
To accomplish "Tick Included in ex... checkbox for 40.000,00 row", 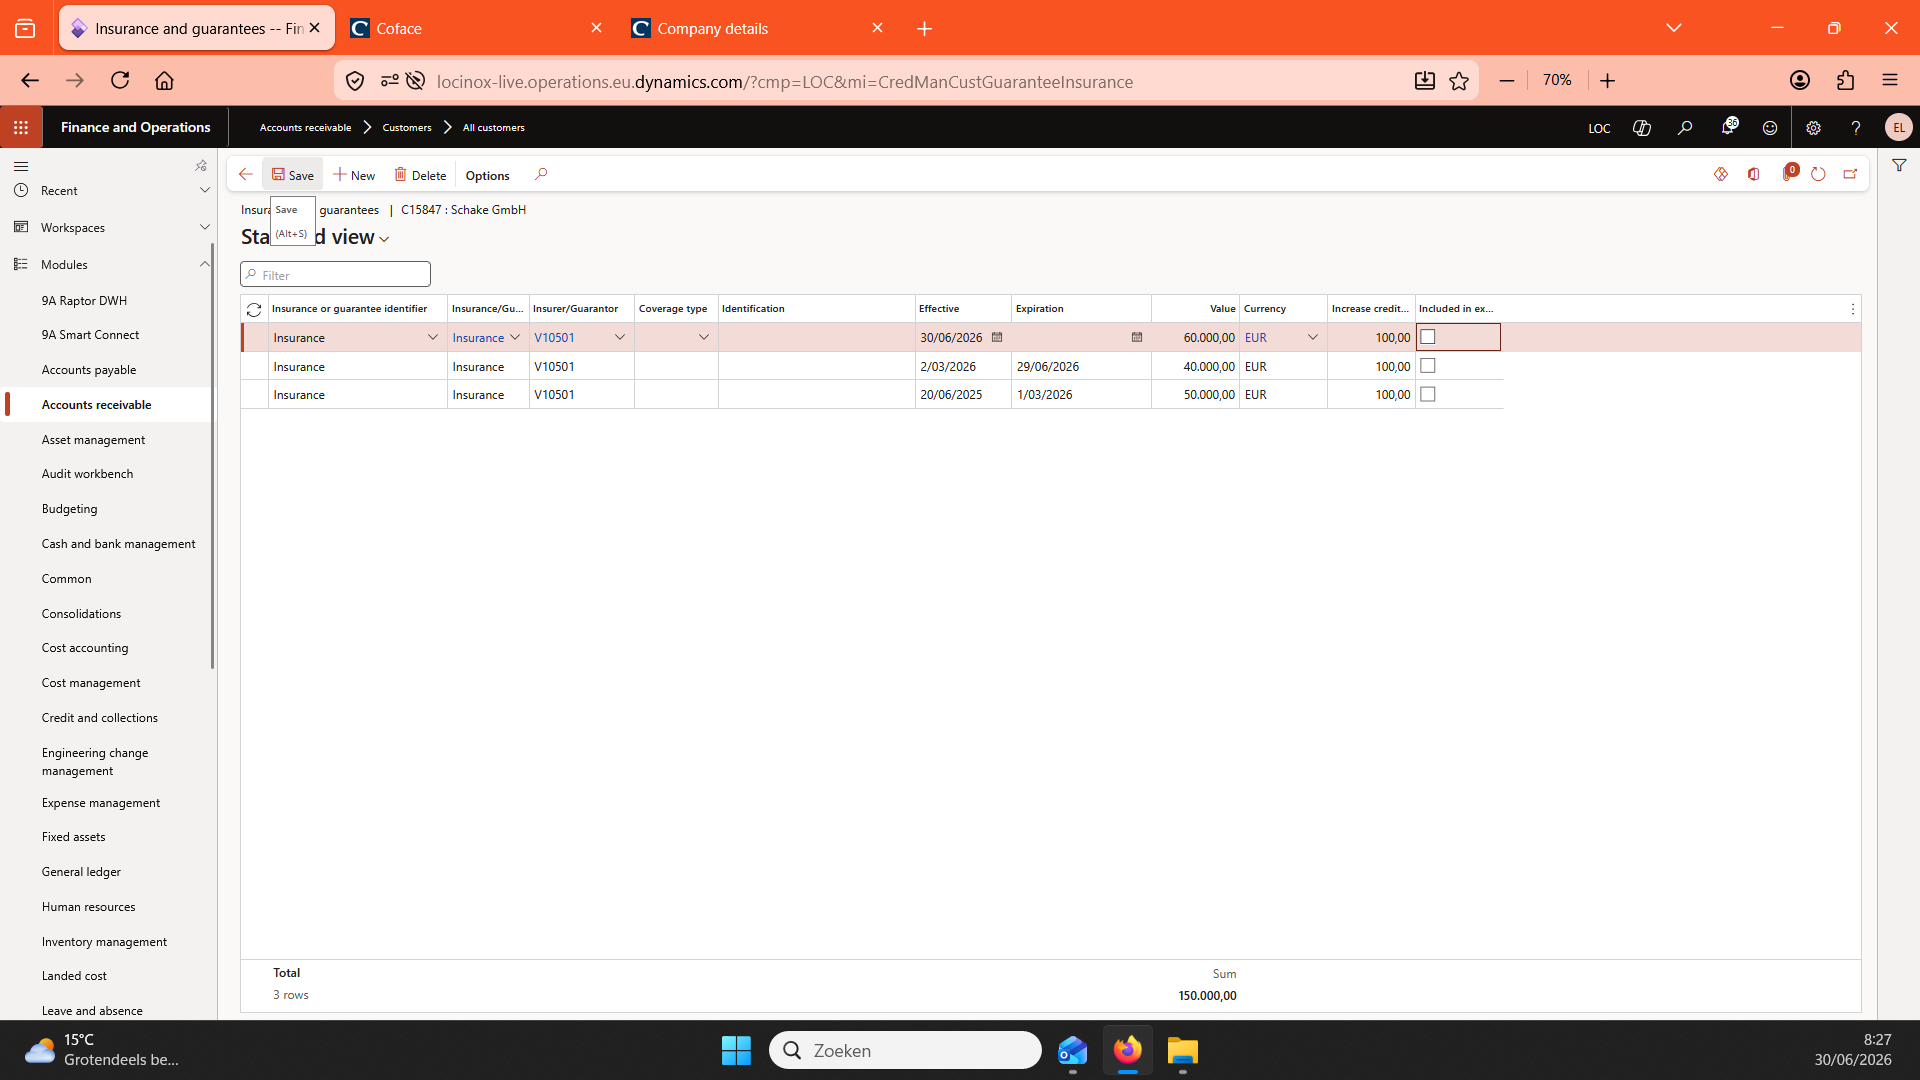I will [1428, 366].
